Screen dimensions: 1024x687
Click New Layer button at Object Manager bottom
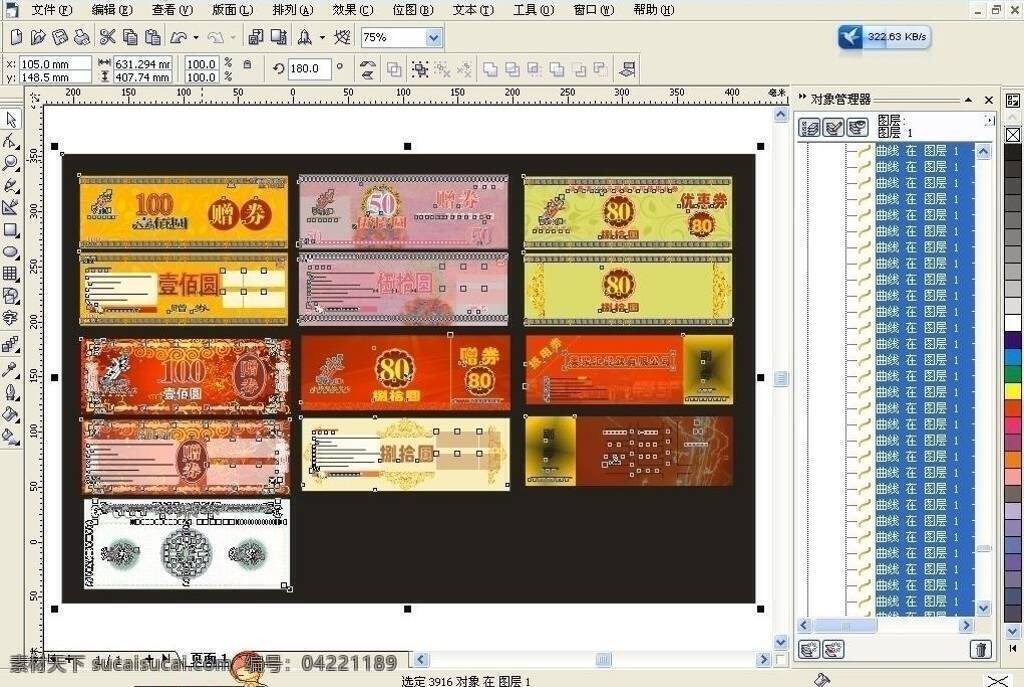[809, 649]
